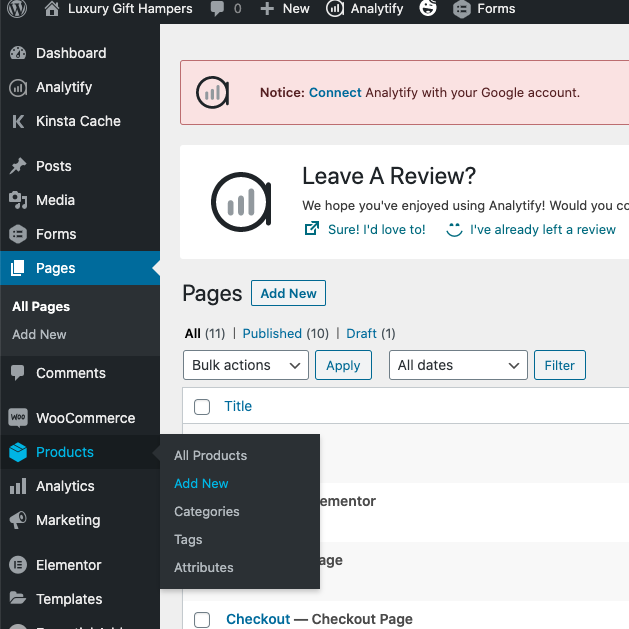
Task: Click the Filter button
Action: [560, 365]
